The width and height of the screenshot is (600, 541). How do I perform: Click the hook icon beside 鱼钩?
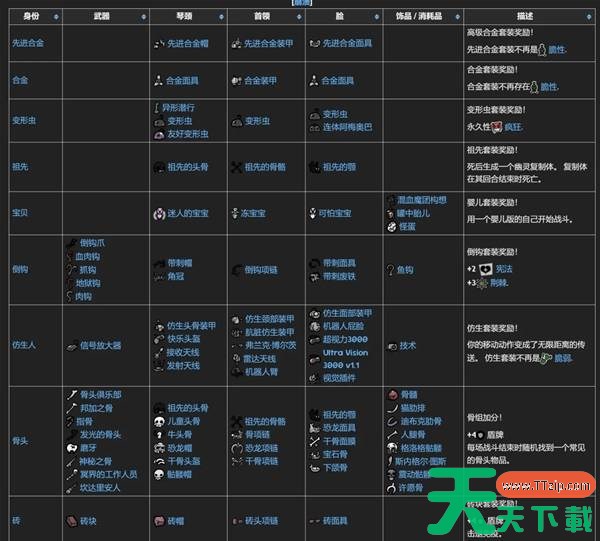coord(390,270)
